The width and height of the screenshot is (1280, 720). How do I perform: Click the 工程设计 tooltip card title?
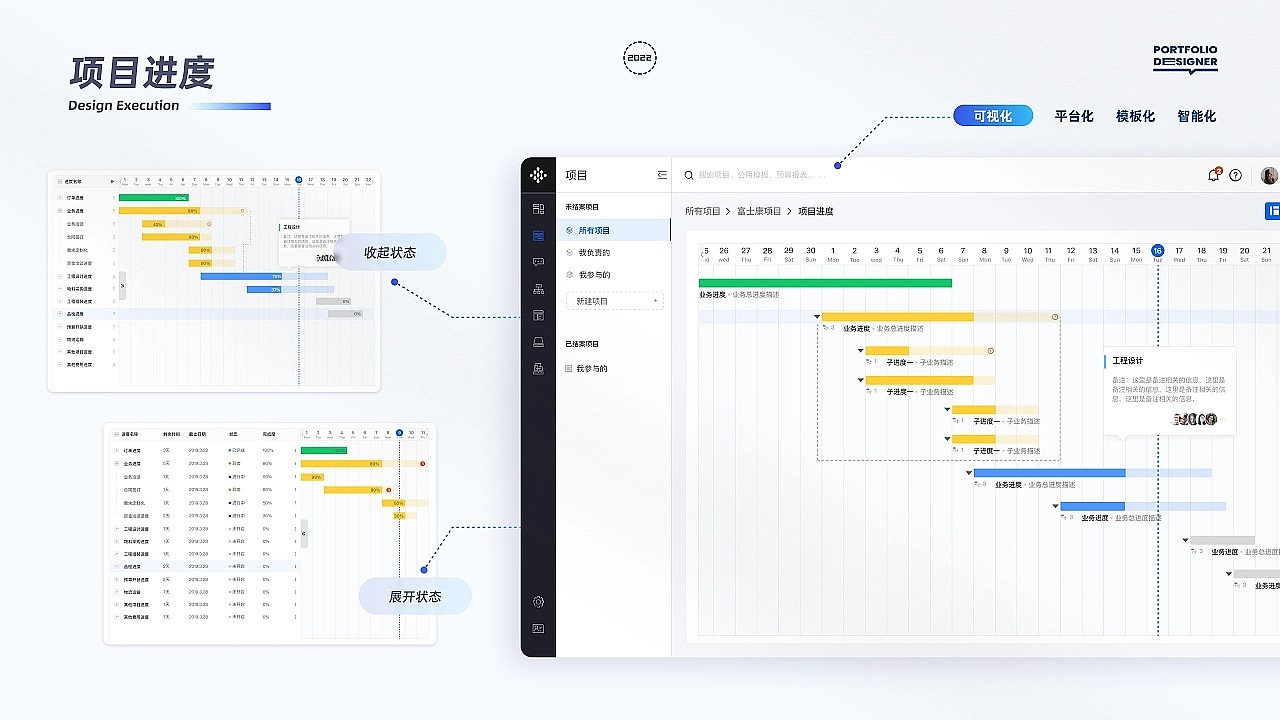[1128, 361]
